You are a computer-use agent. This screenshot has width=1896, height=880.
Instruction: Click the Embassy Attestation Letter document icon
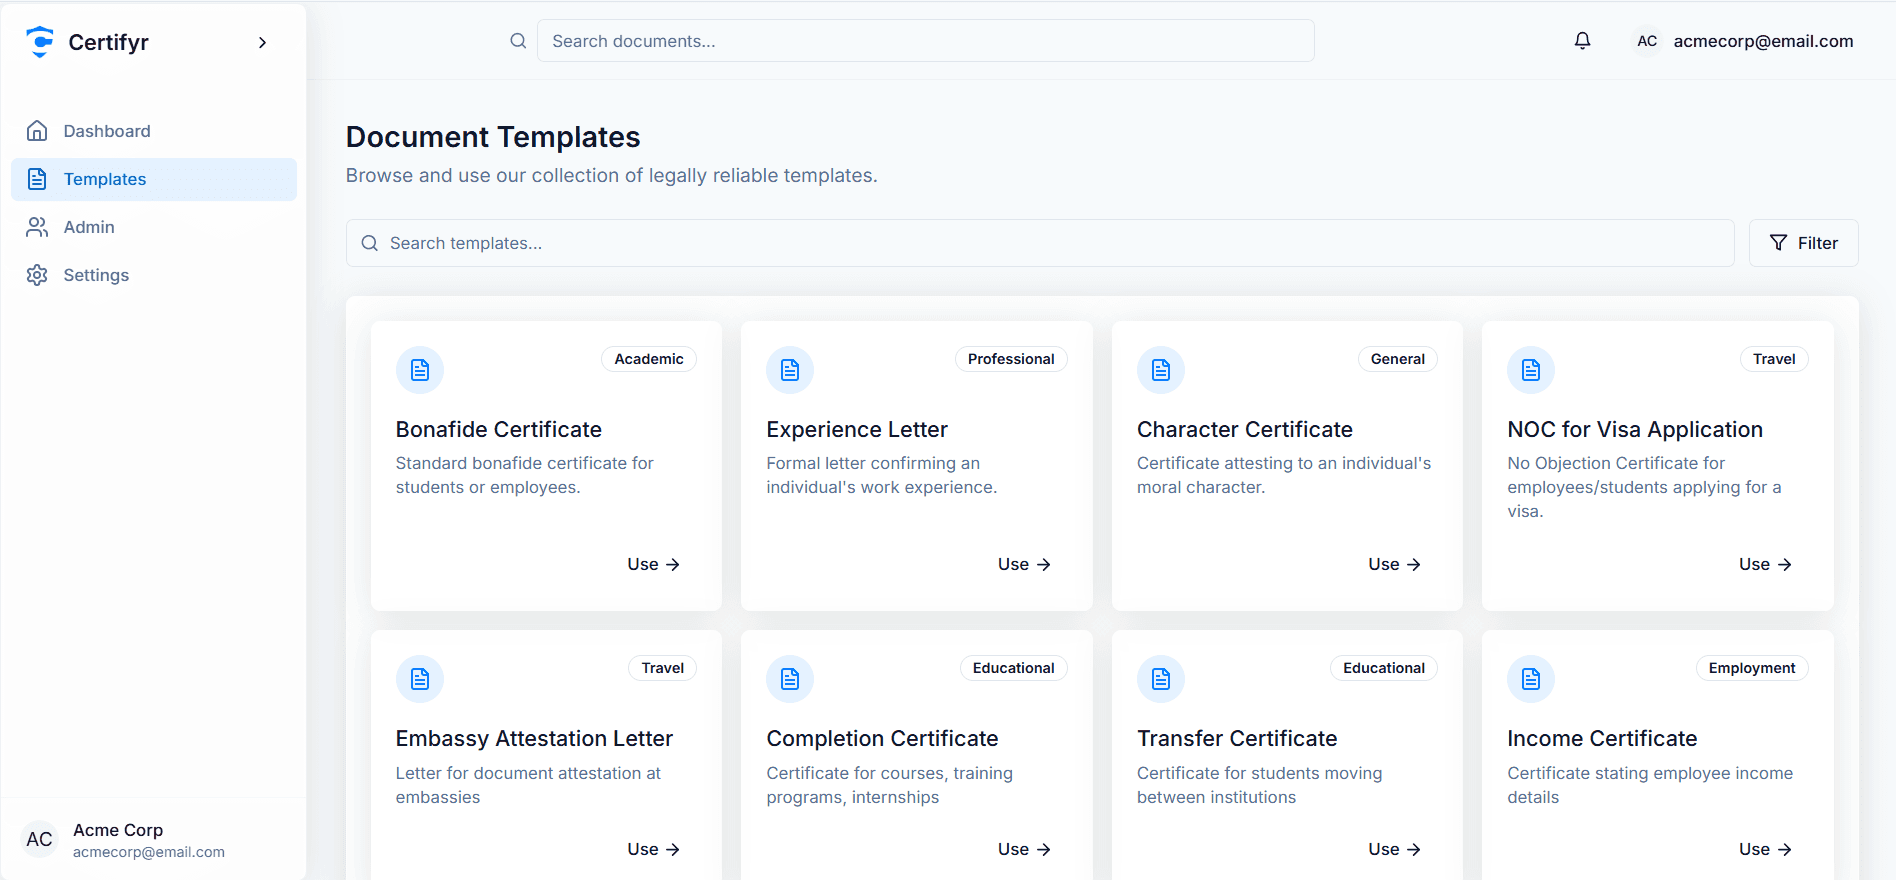click(x=420, y=679)
